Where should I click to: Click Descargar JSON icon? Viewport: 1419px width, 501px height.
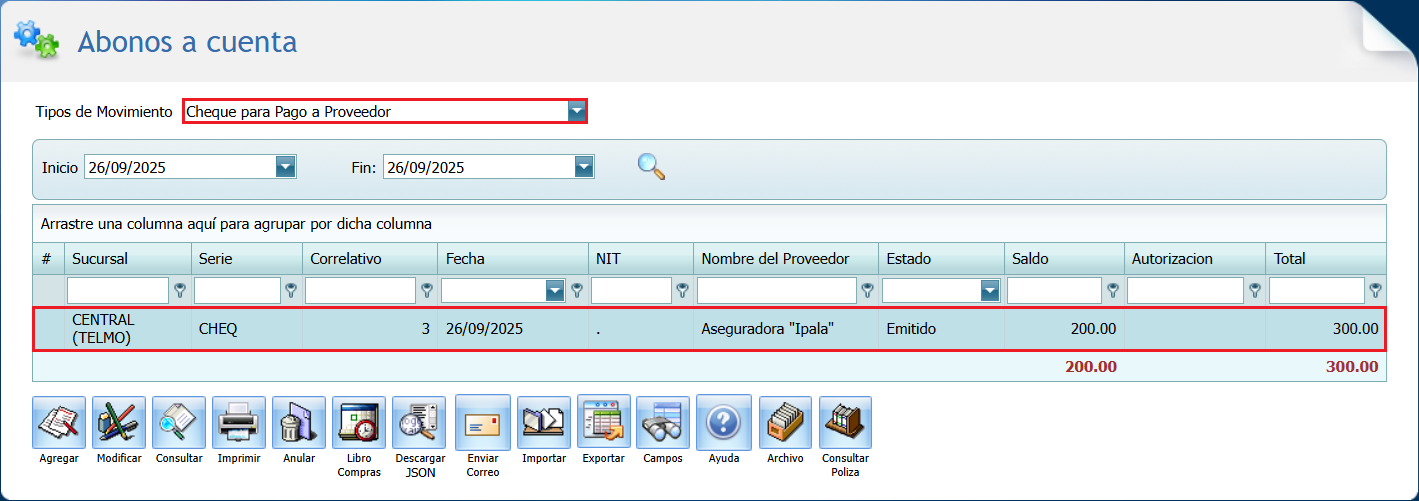[419, 423]
